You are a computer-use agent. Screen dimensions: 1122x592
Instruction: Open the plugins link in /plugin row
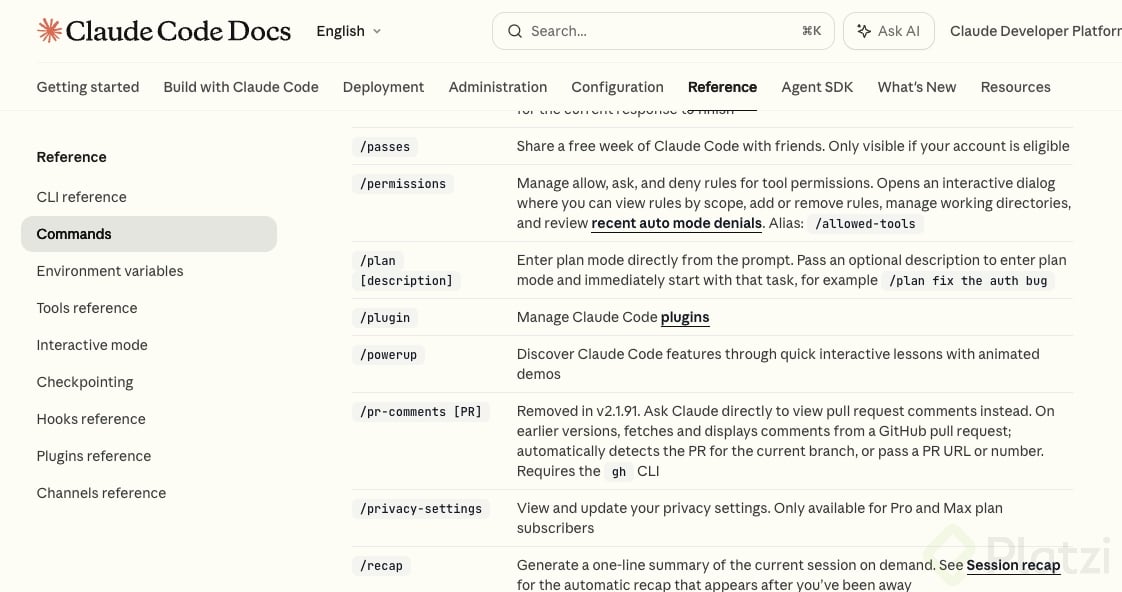[x=685, y=317]
